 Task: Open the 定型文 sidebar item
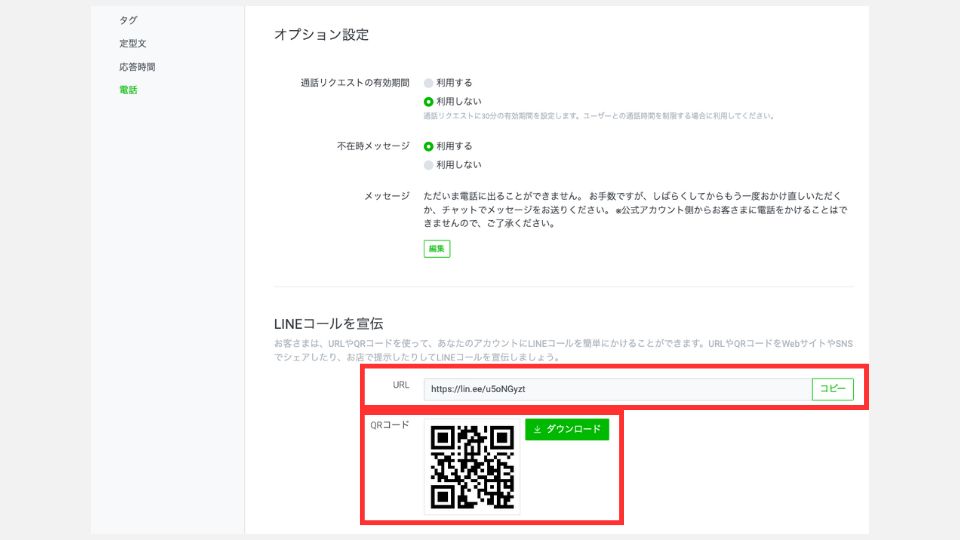click(x=132, y=43)
